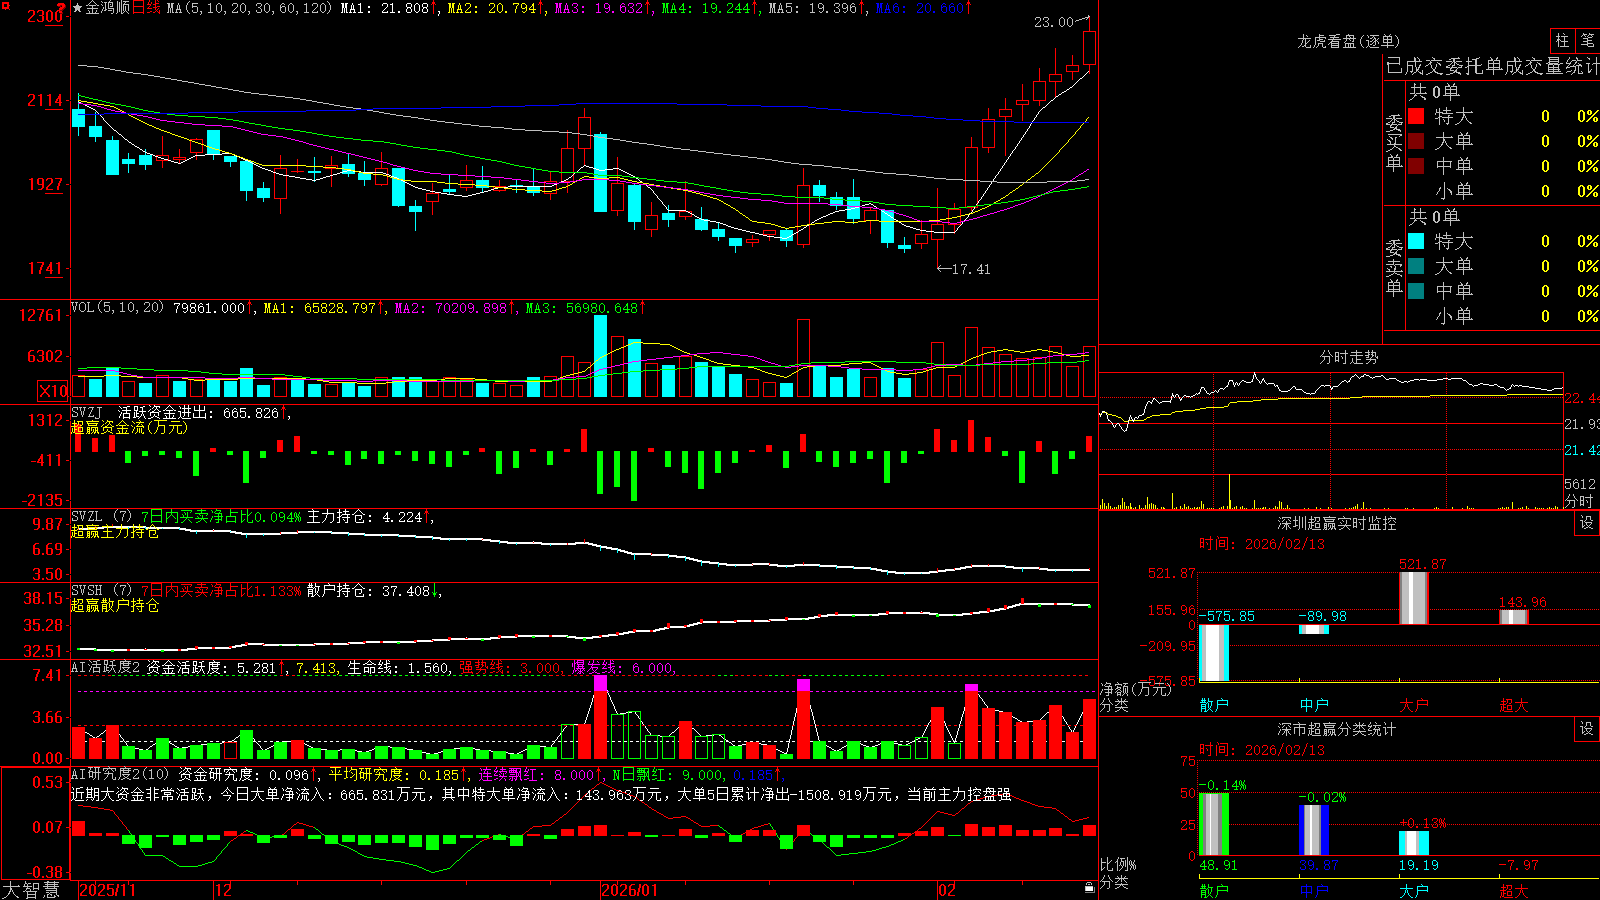Click the 超赢主力持仓 label
1600x900 pixels.
tap(115, 531)
